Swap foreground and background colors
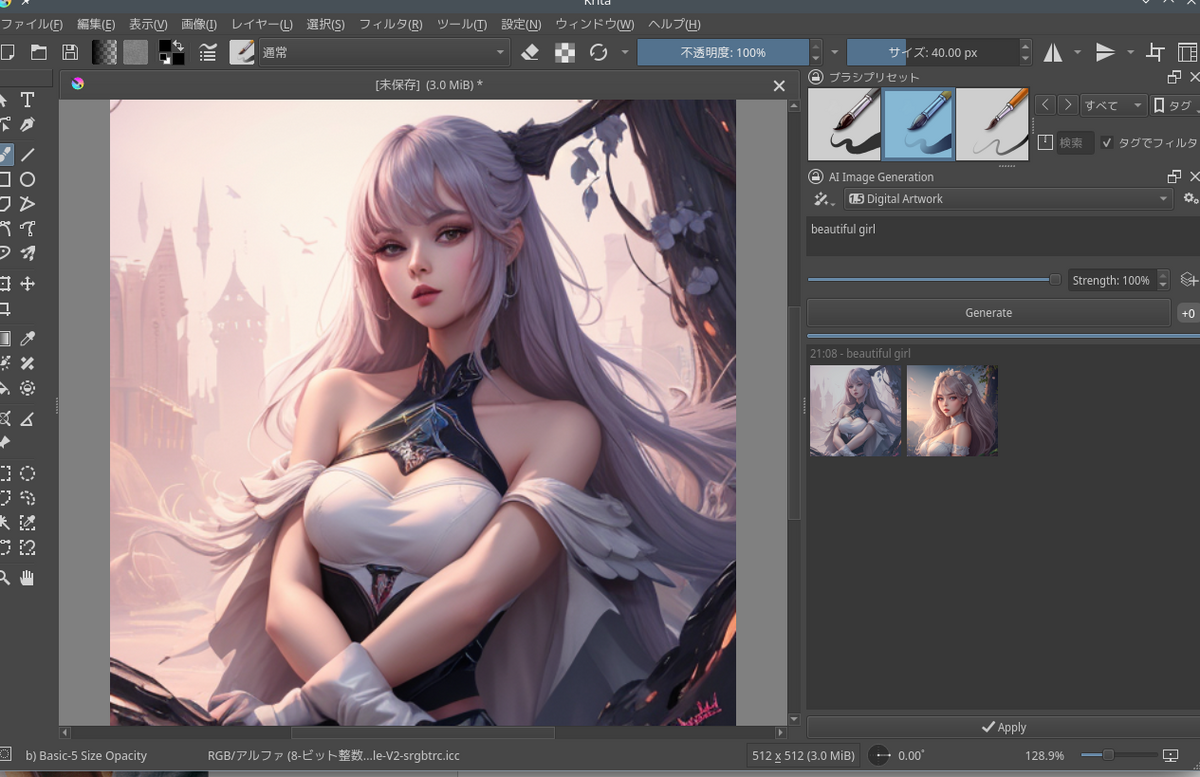 [178, 45]
